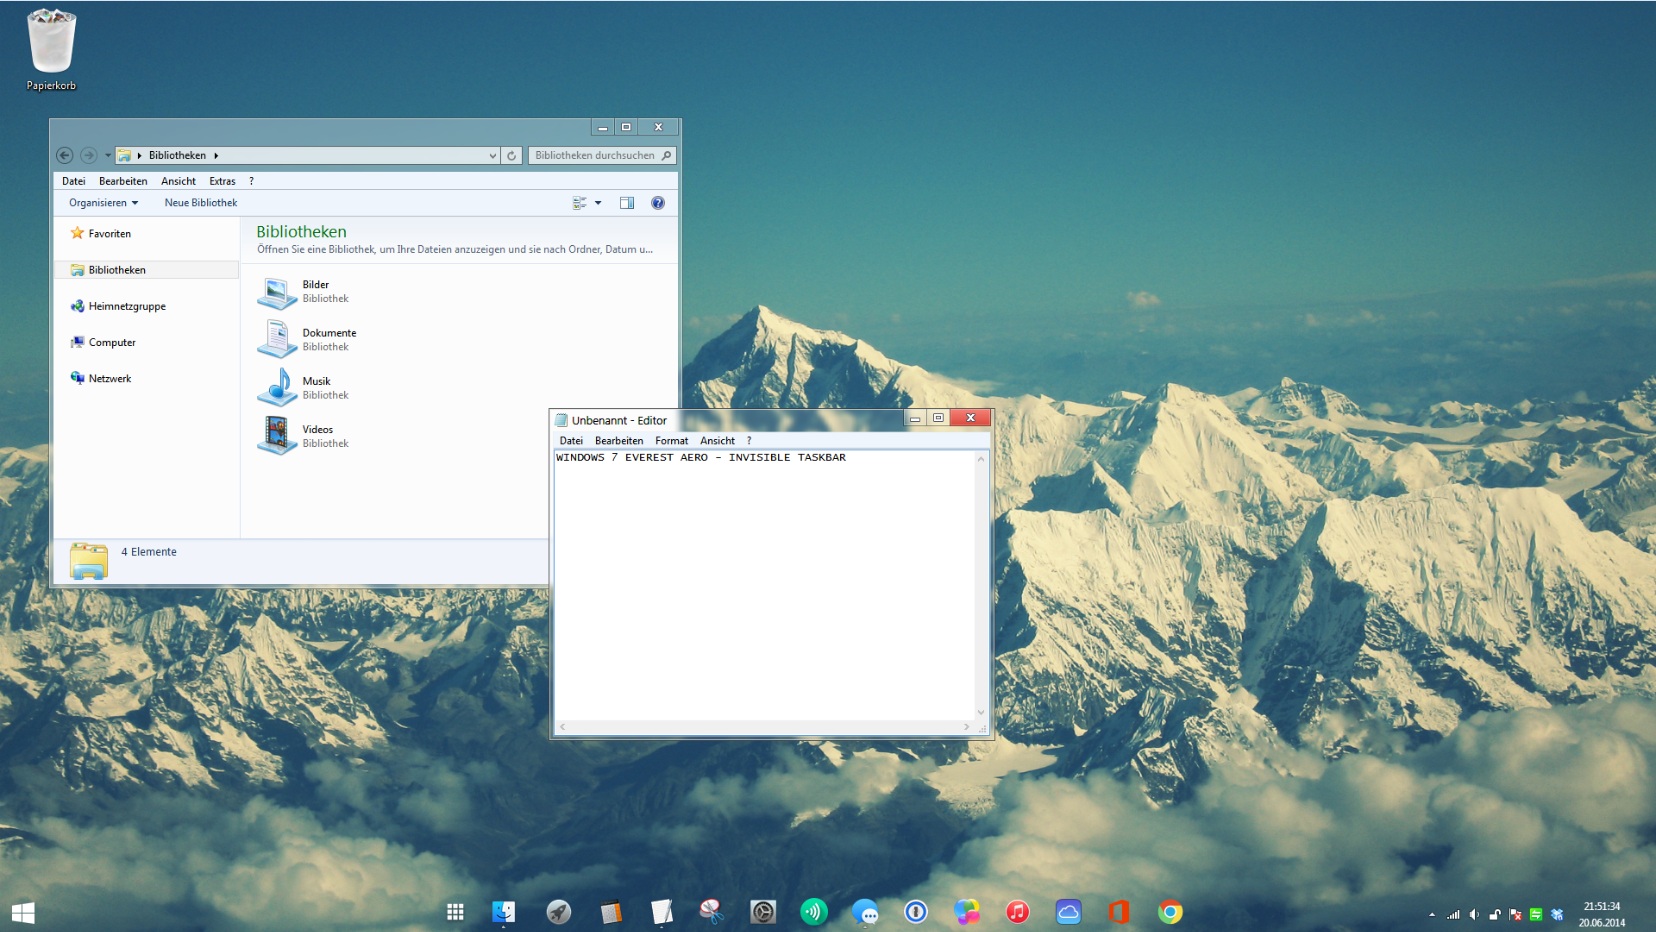Click the open padlock tray icon
Image resolution: width=1656 pixels, height=932 pixels.
click(1495, 914)
